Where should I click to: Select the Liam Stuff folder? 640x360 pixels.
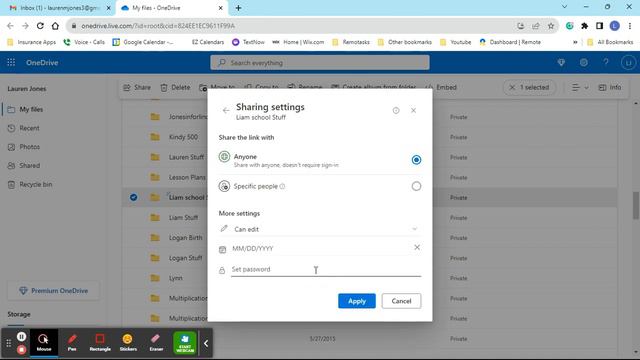(183, 218)
